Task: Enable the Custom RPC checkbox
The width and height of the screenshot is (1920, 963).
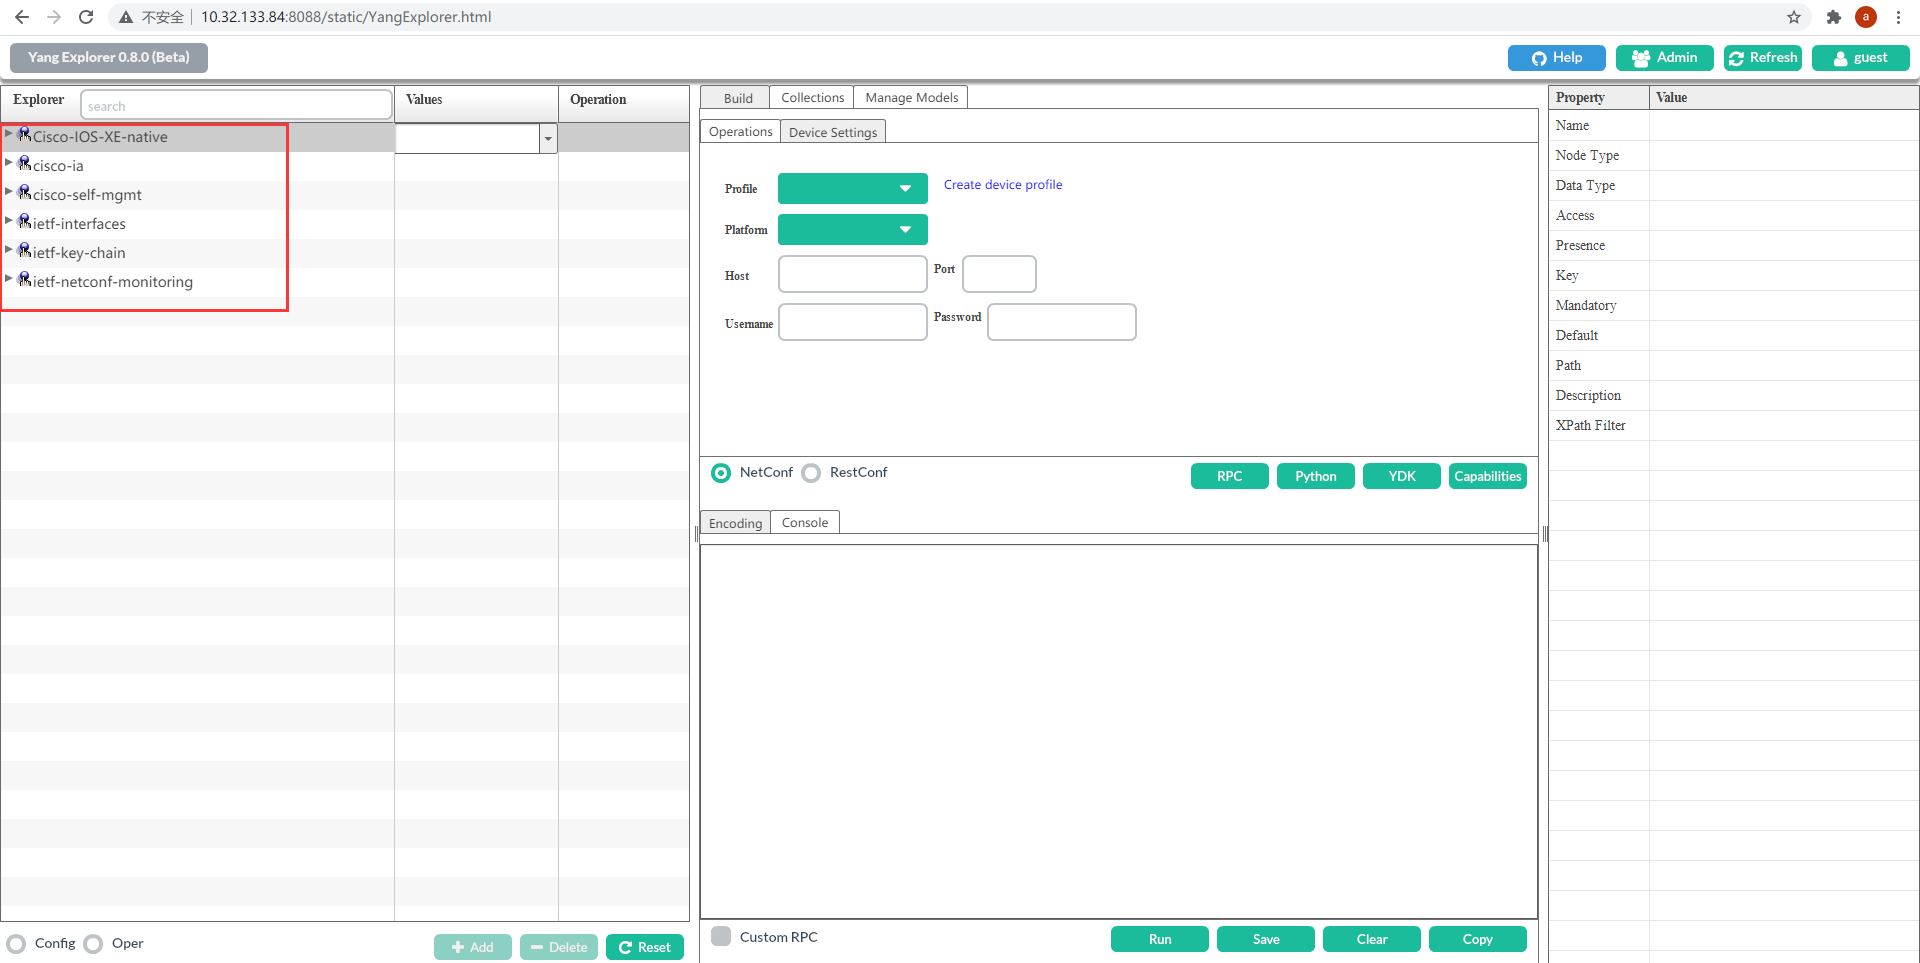Action: 721,936
